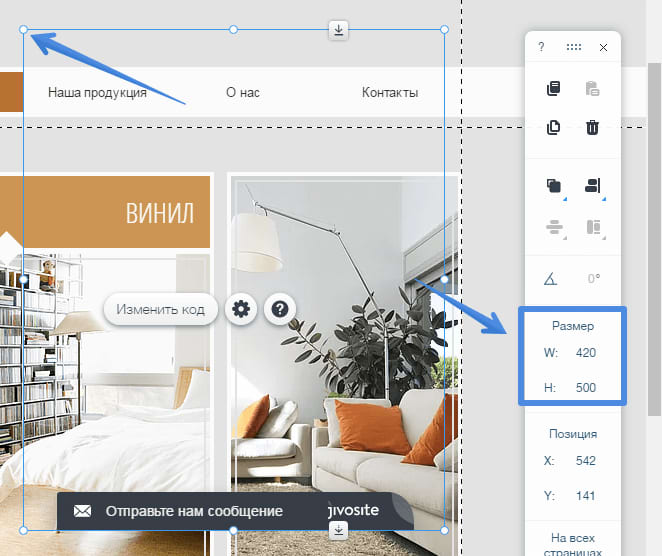
Task: Click the bottom-right selection resize handle
Action: (444, 530)
